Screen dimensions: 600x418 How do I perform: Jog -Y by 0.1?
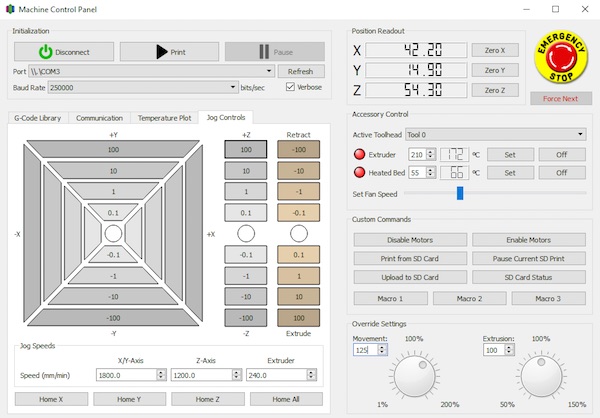113,255
